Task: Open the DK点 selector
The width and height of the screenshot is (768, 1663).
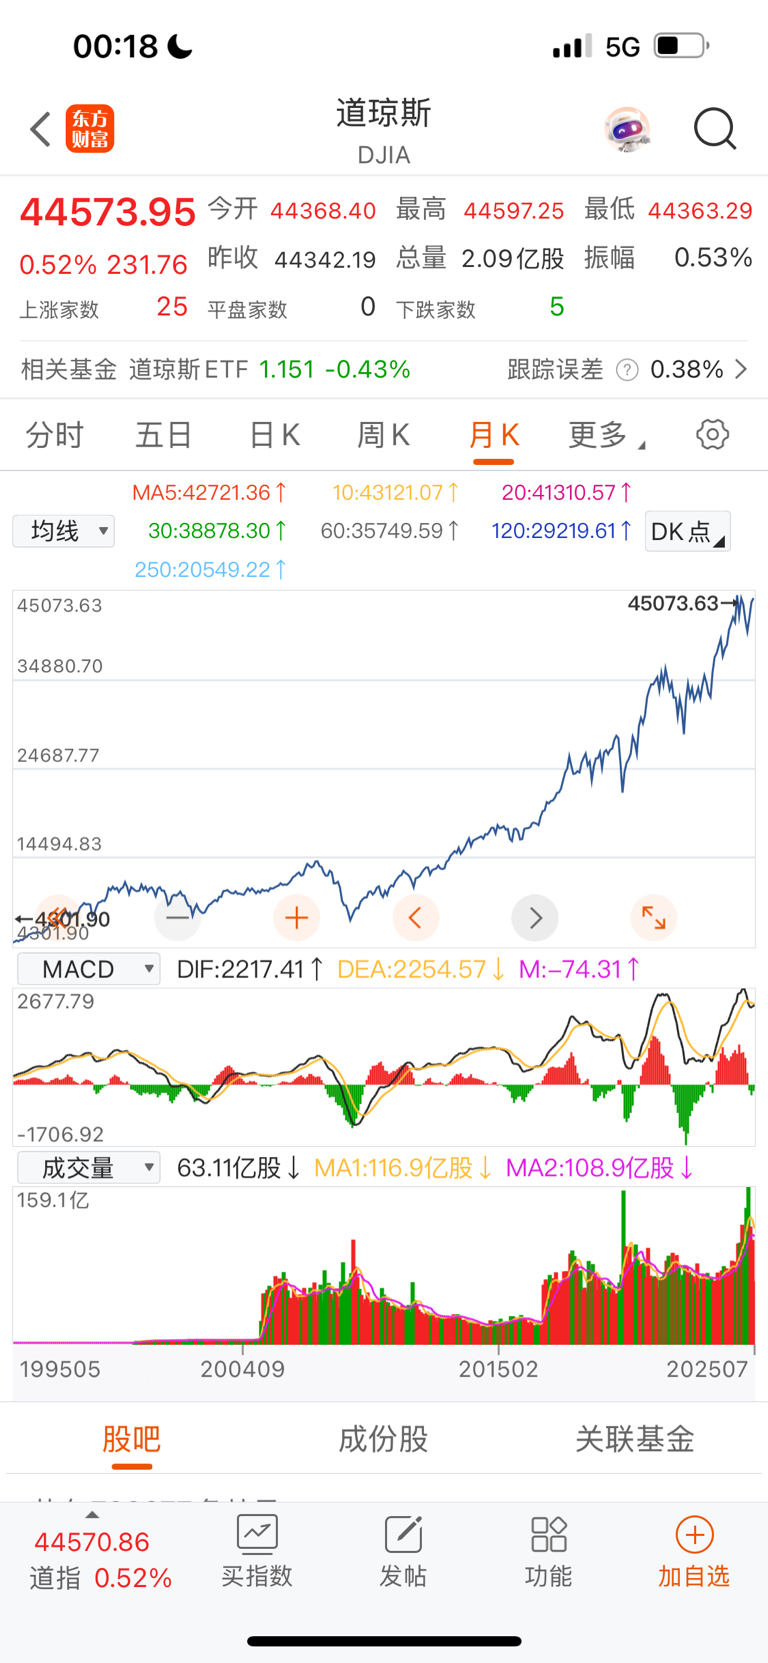Action: click(688, 531)
